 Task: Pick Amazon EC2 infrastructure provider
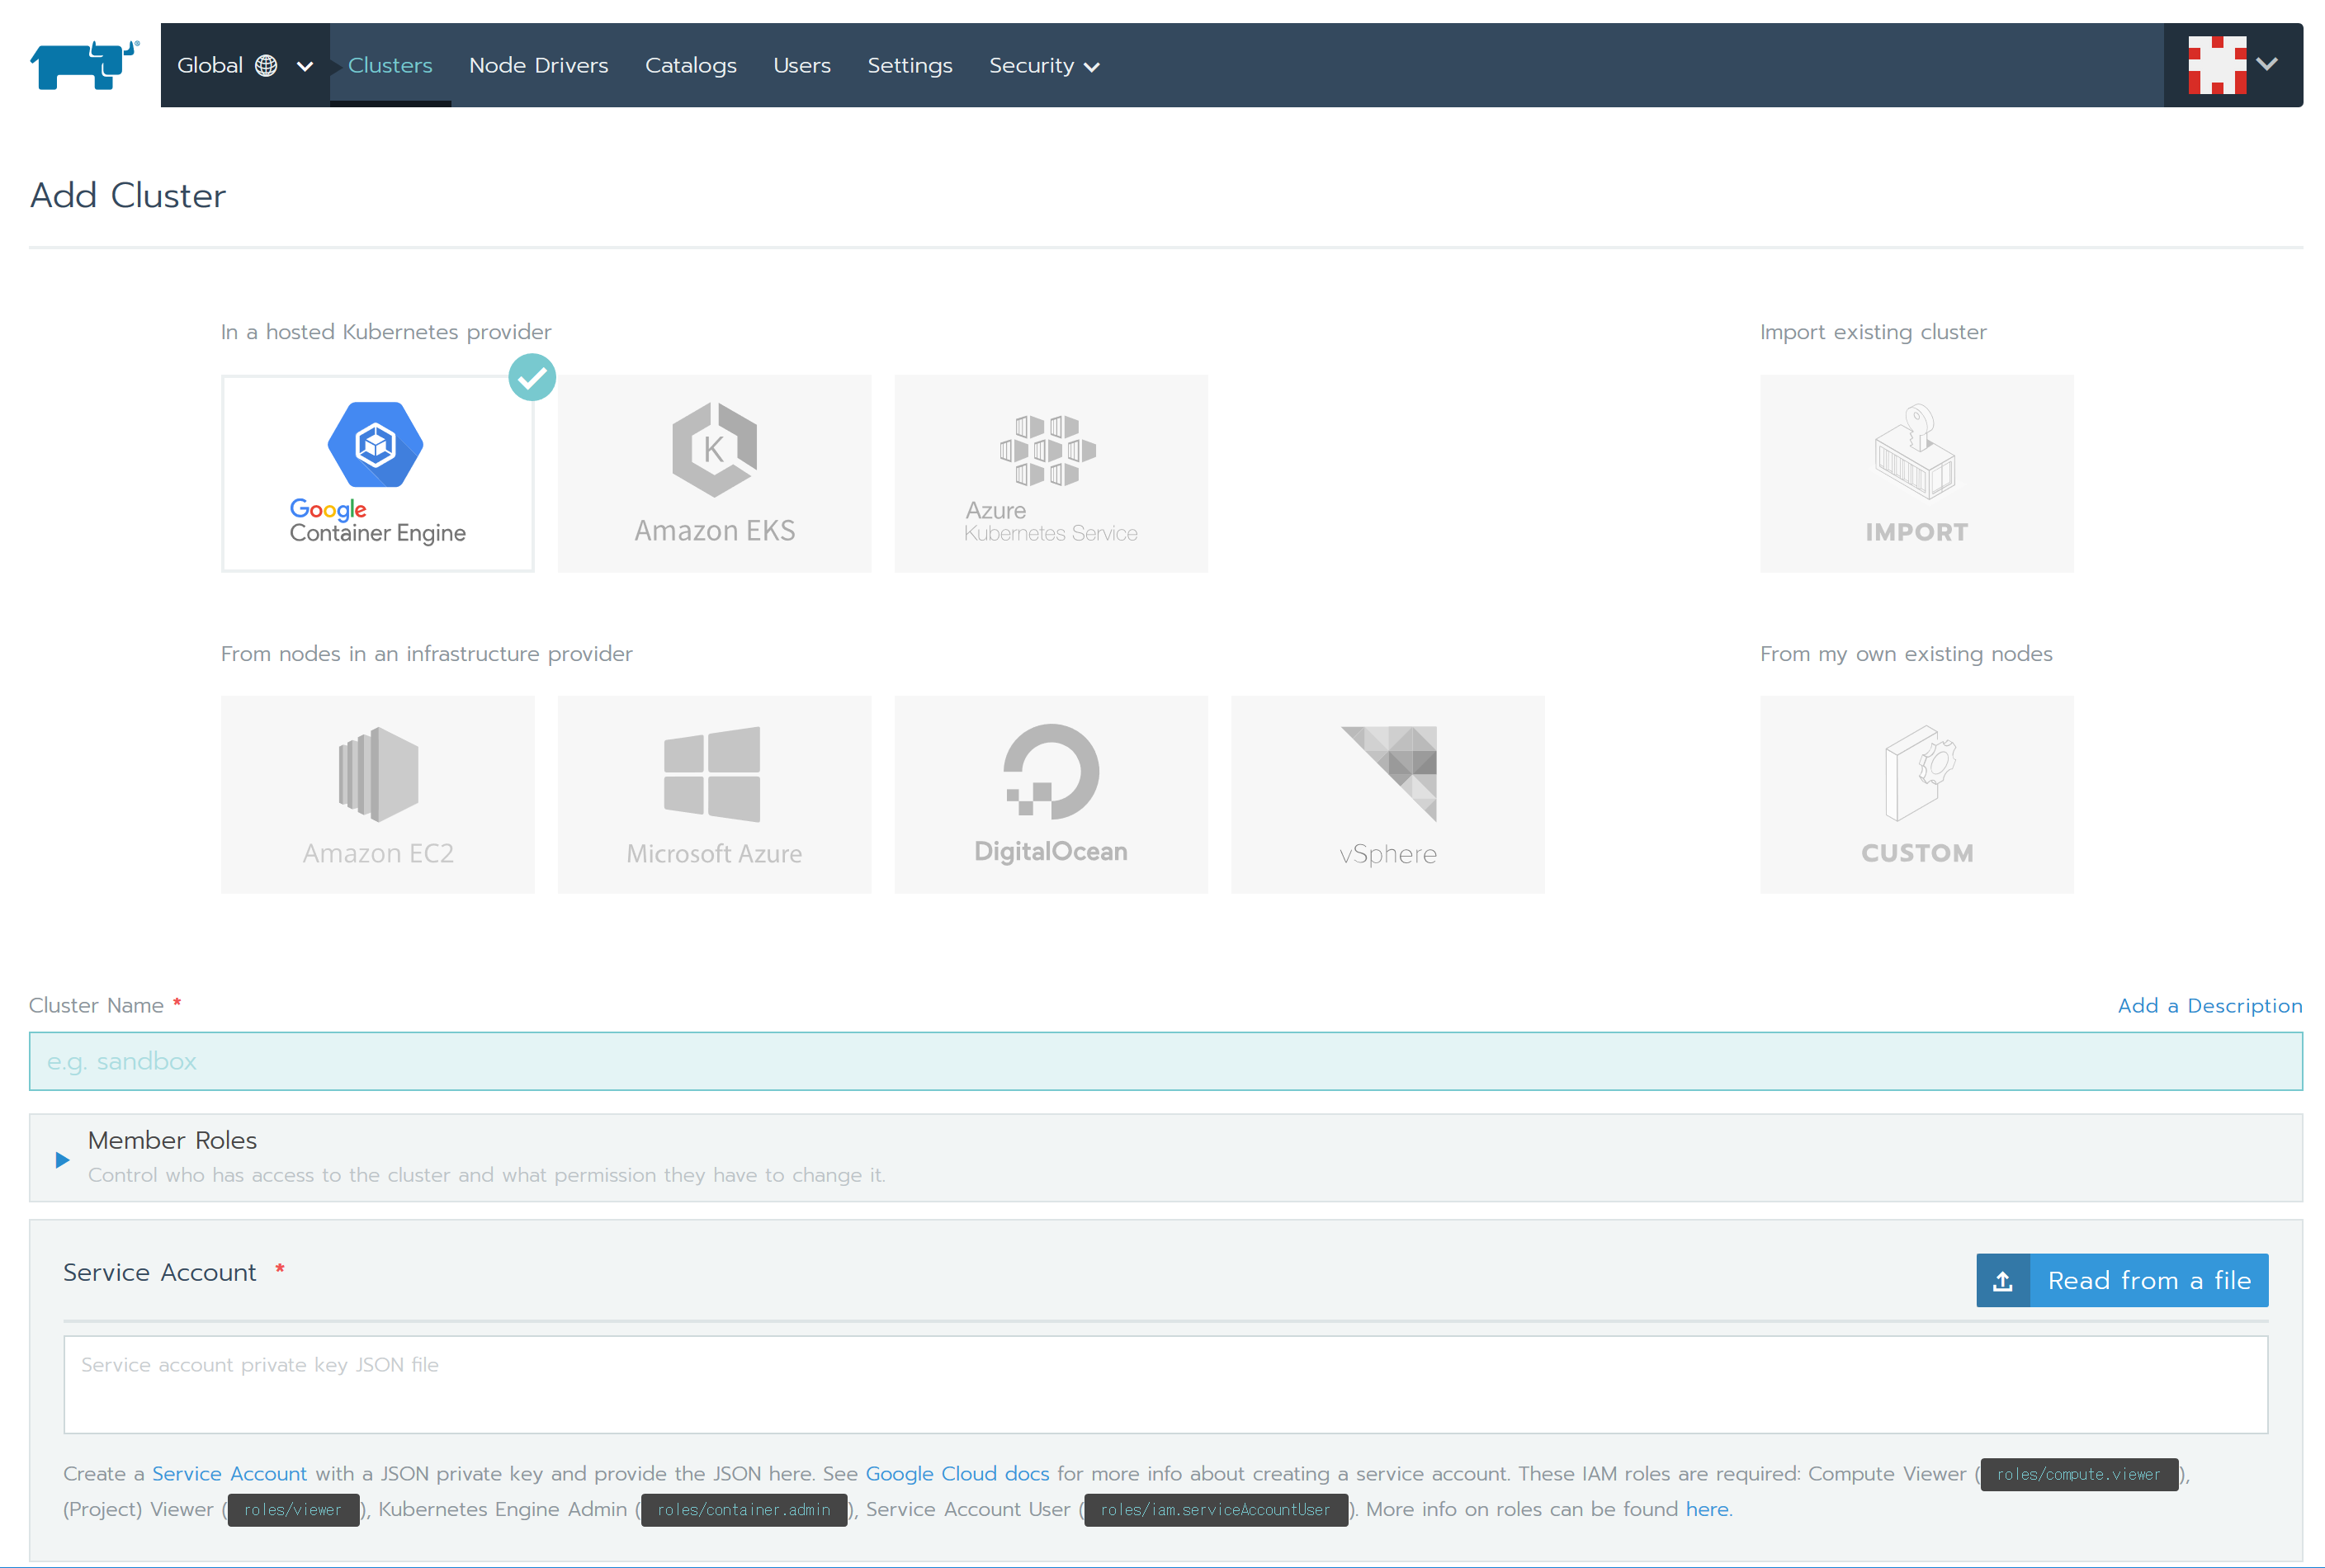[x=377, y=794]
